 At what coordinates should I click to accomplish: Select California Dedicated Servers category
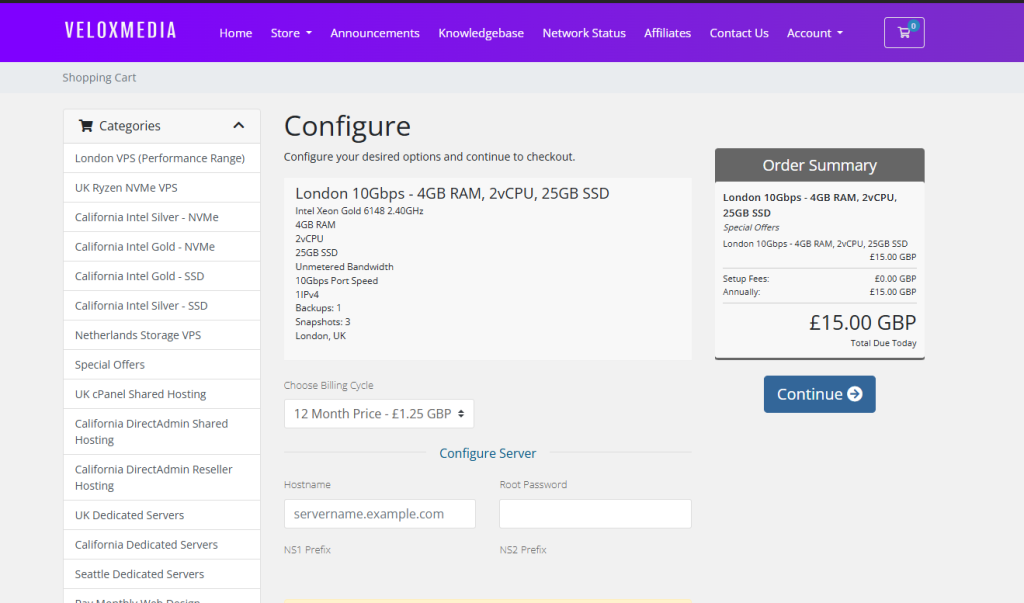162,544
